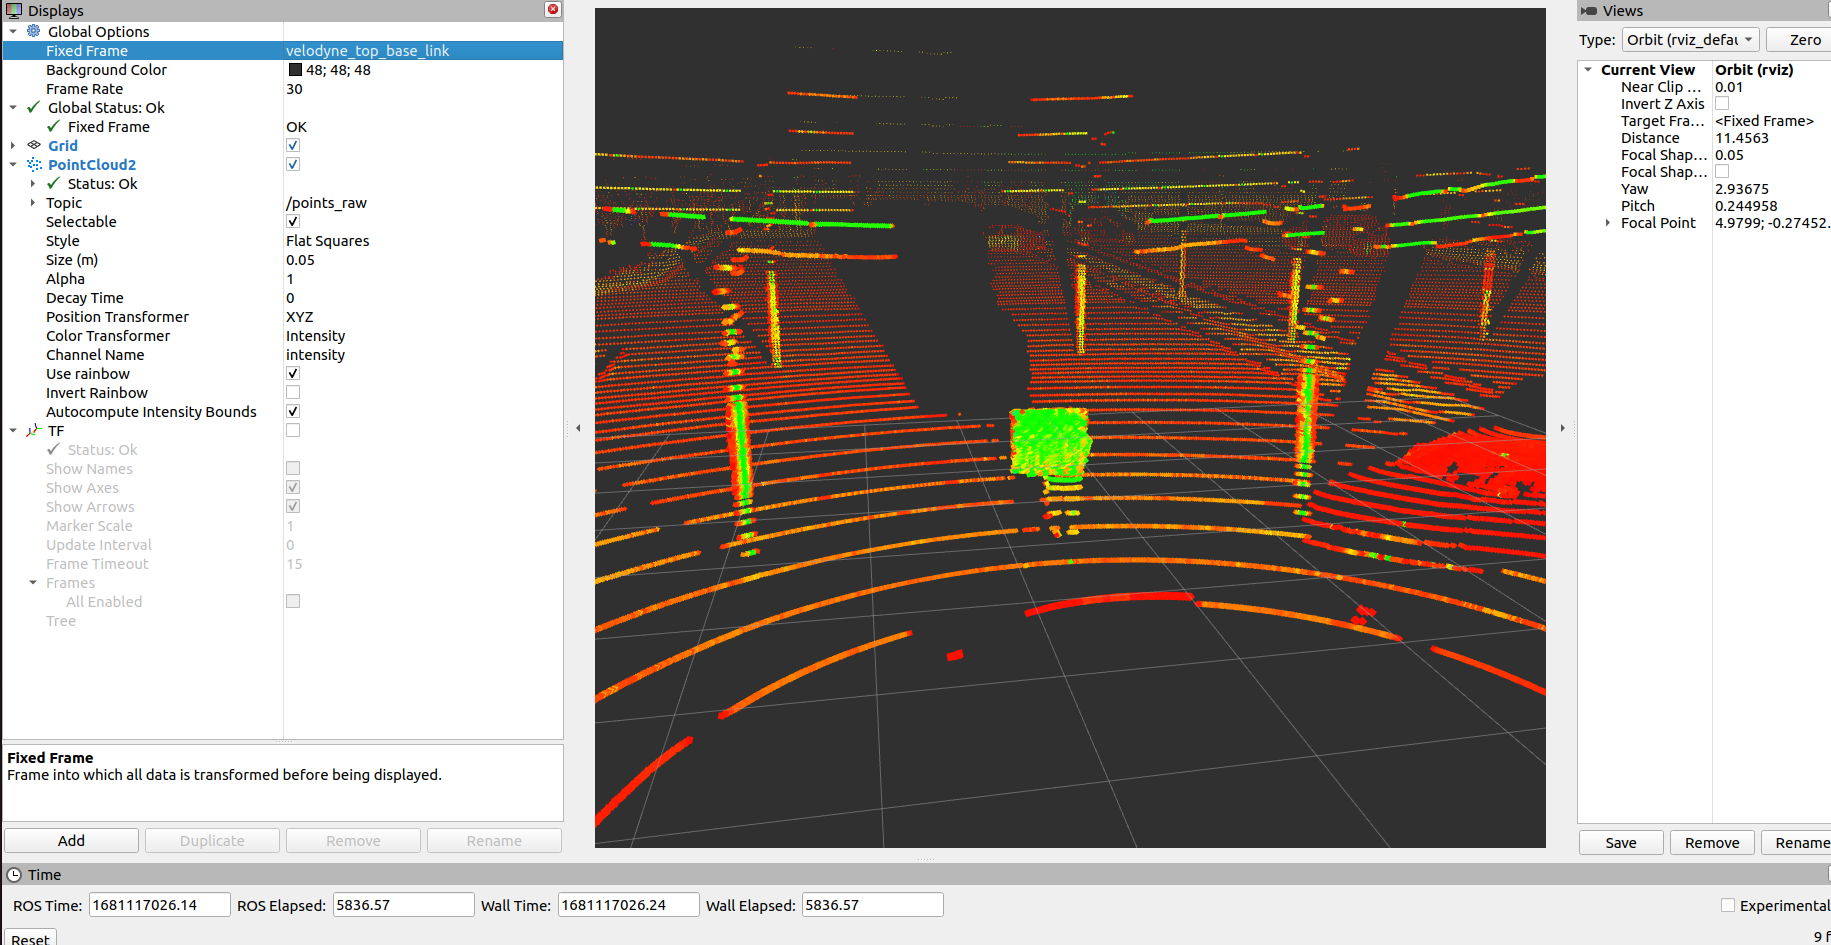Click the green cube in the point cloud view
1831x945 pixels.
[x=1049, y=441]
